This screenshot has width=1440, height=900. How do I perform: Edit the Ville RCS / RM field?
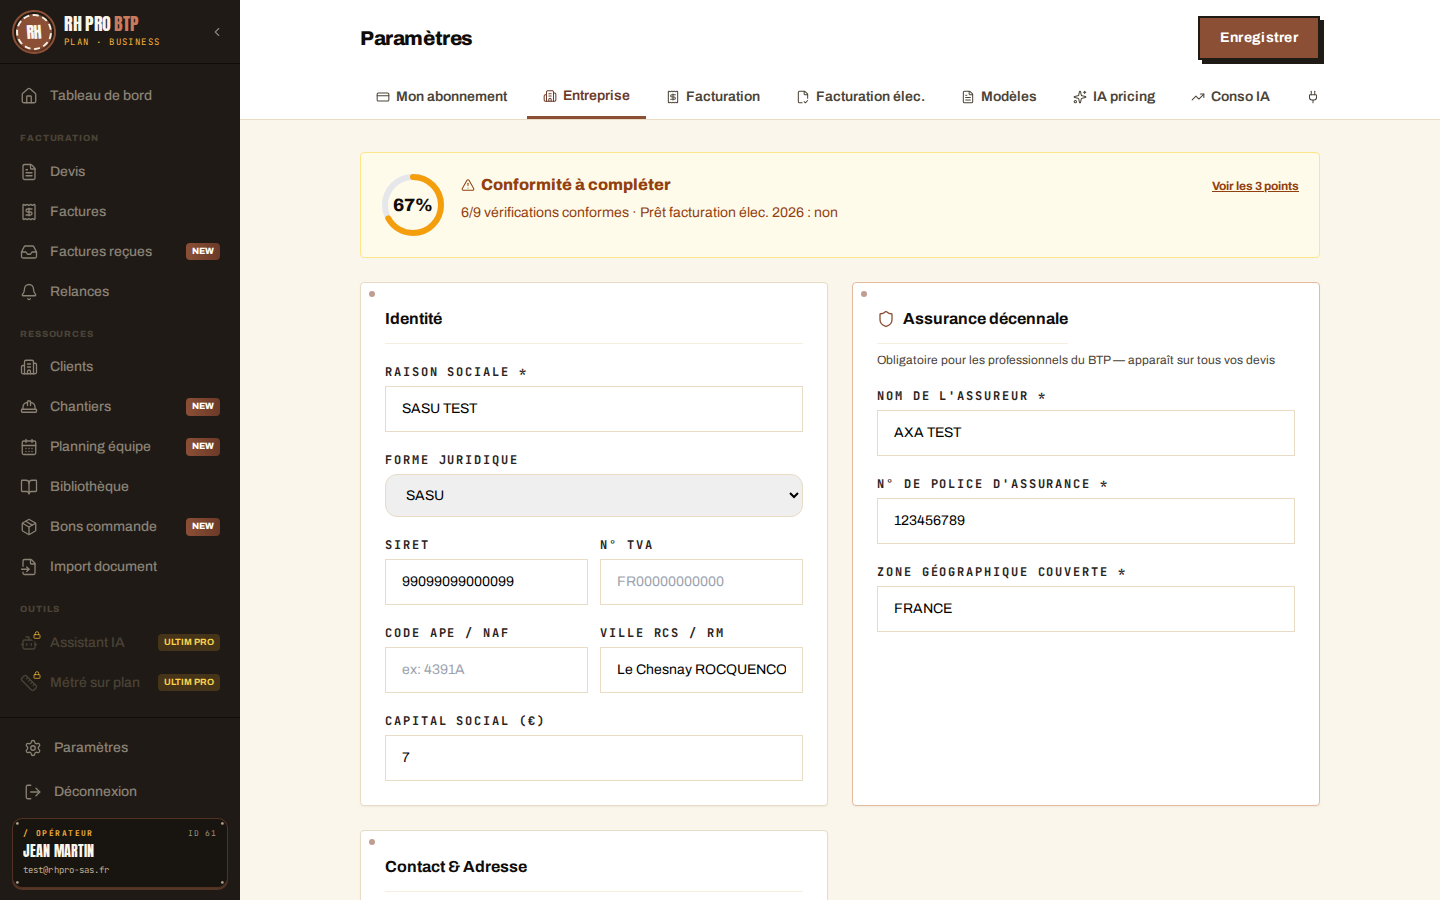701,670
